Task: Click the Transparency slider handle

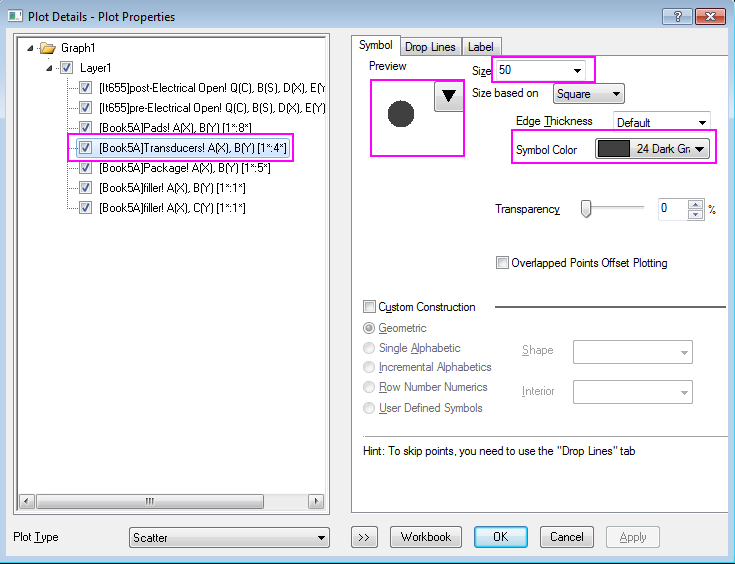Action: point(587,209)
